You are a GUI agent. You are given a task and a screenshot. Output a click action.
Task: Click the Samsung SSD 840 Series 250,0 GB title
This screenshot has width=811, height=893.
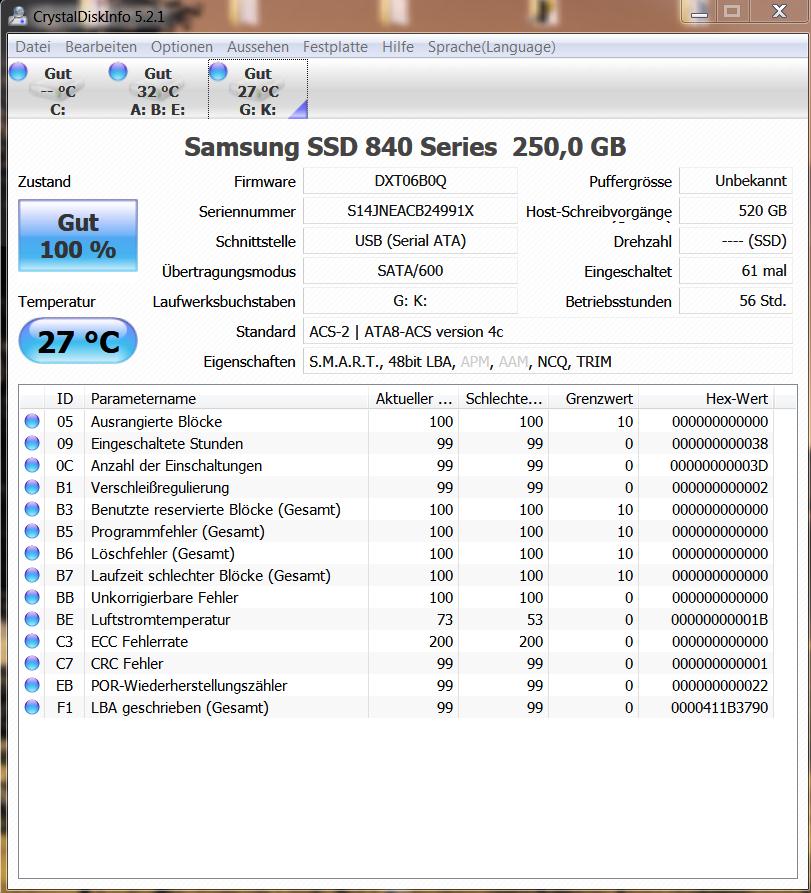[406, 147]
